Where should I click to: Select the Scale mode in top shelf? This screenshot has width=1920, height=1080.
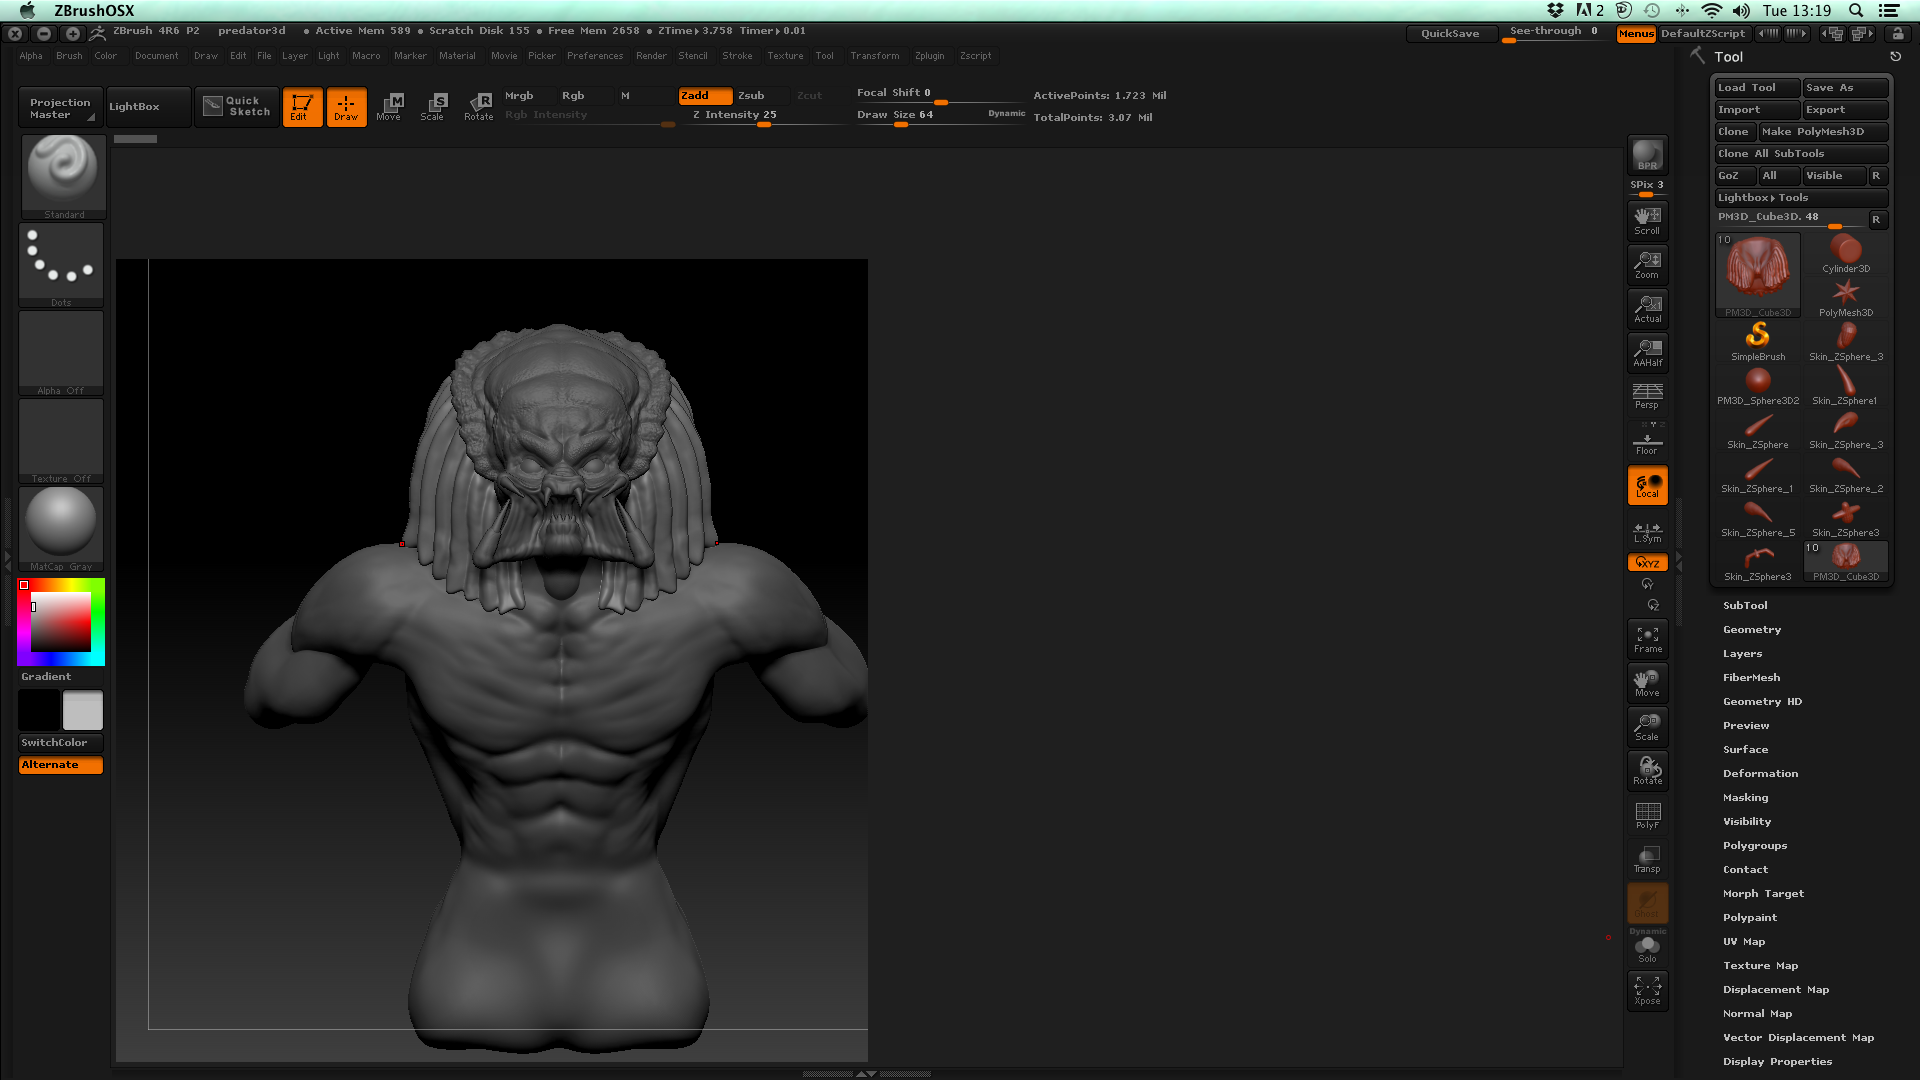[433, 106]
